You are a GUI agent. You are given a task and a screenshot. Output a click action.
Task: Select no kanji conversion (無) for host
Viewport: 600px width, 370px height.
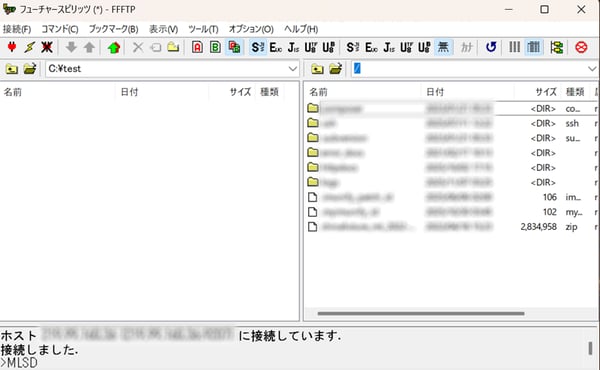coord(443,47)
